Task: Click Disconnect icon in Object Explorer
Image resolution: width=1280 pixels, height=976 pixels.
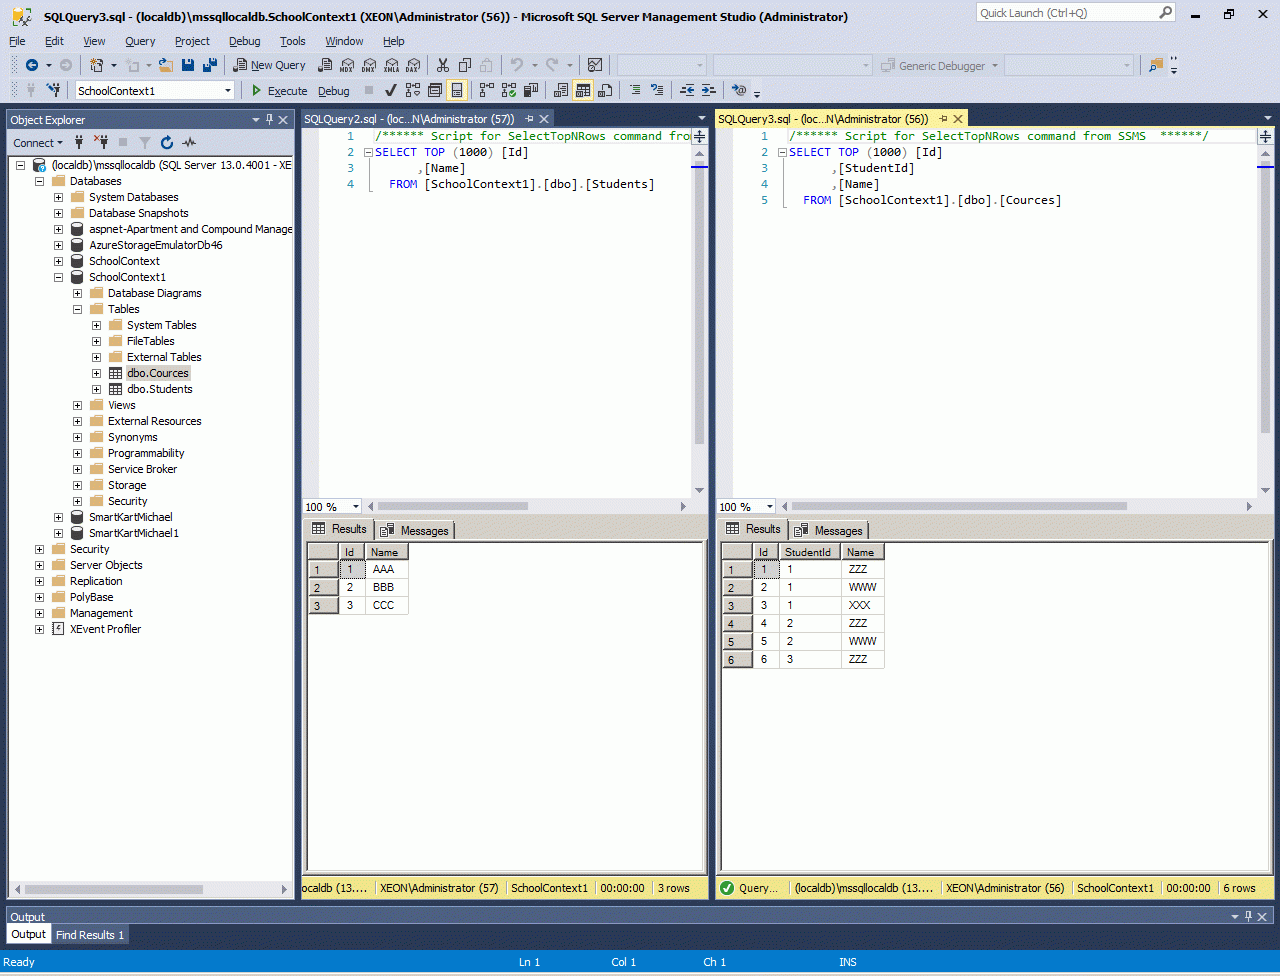Action: point(101,143)
